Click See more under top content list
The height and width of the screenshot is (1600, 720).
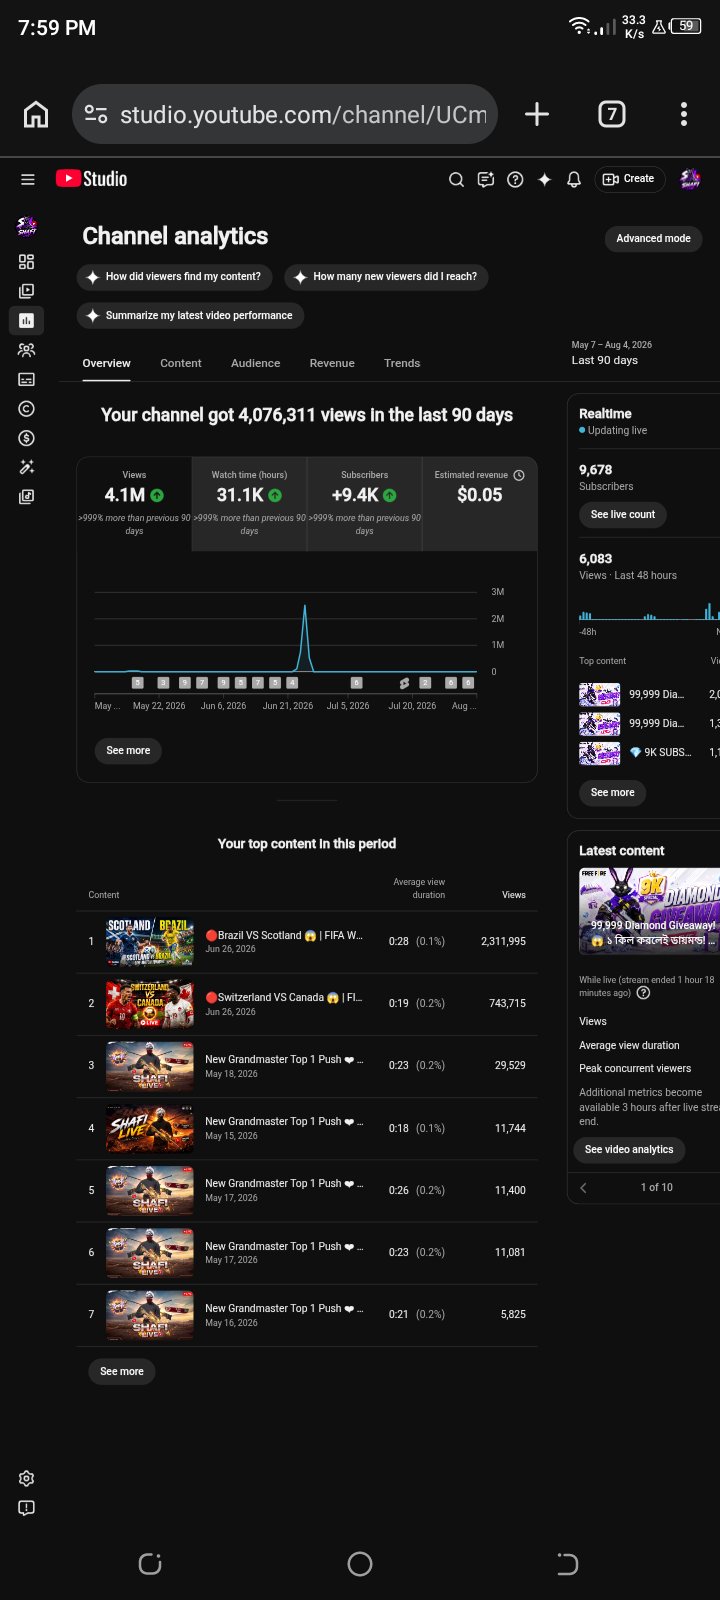[x=122, y=1372]
